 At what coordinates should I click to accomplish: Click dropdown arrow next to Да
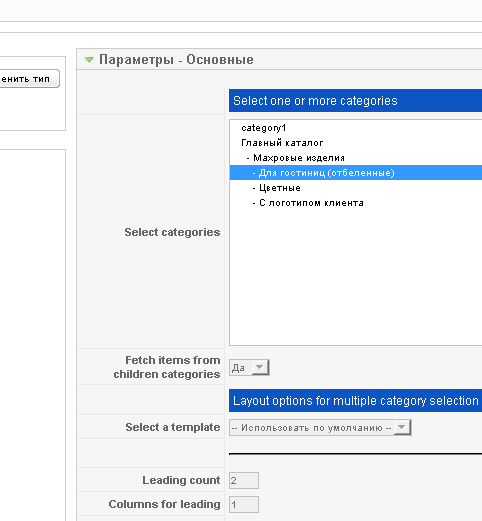click(x=260, y=367)
